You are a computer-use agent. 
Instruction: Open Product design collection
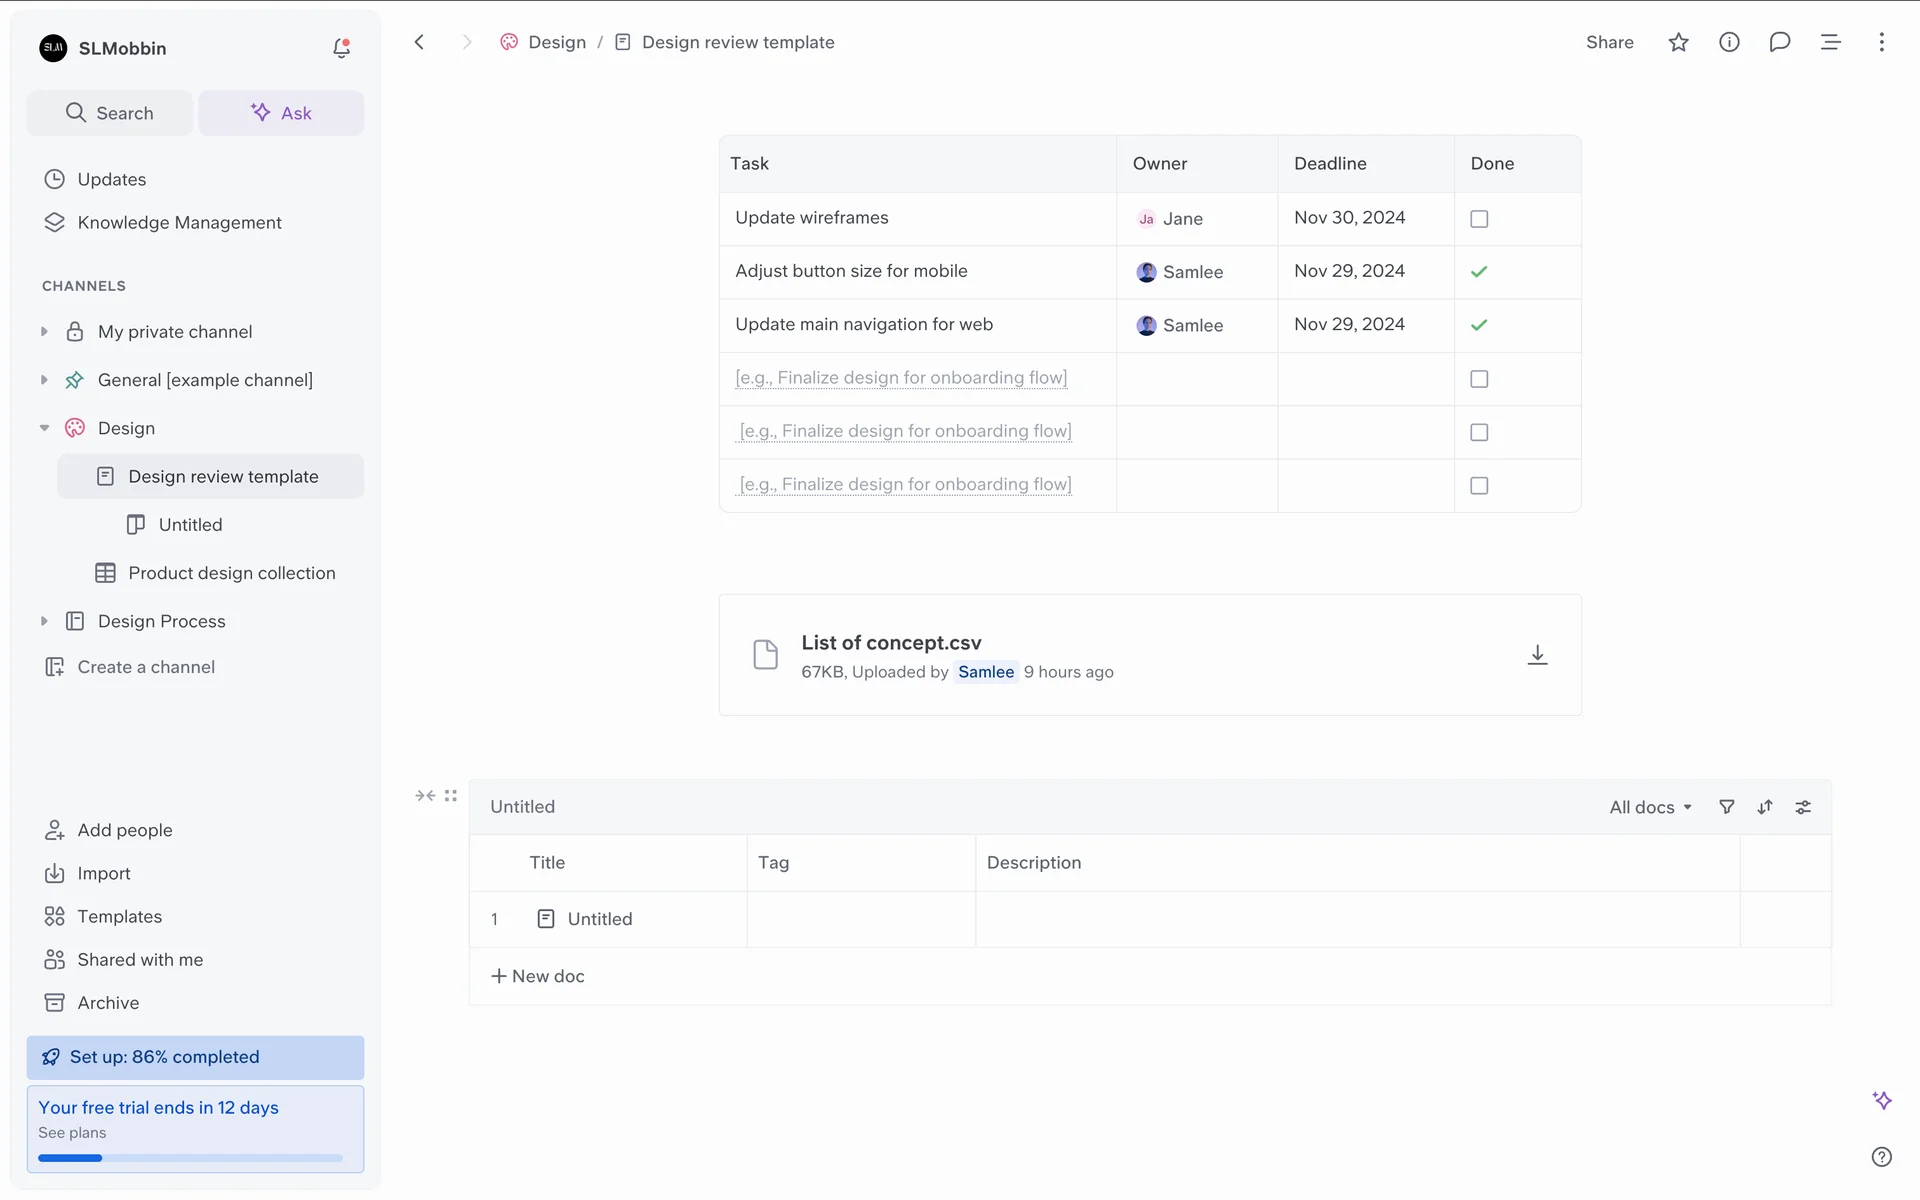pos(231,573)
